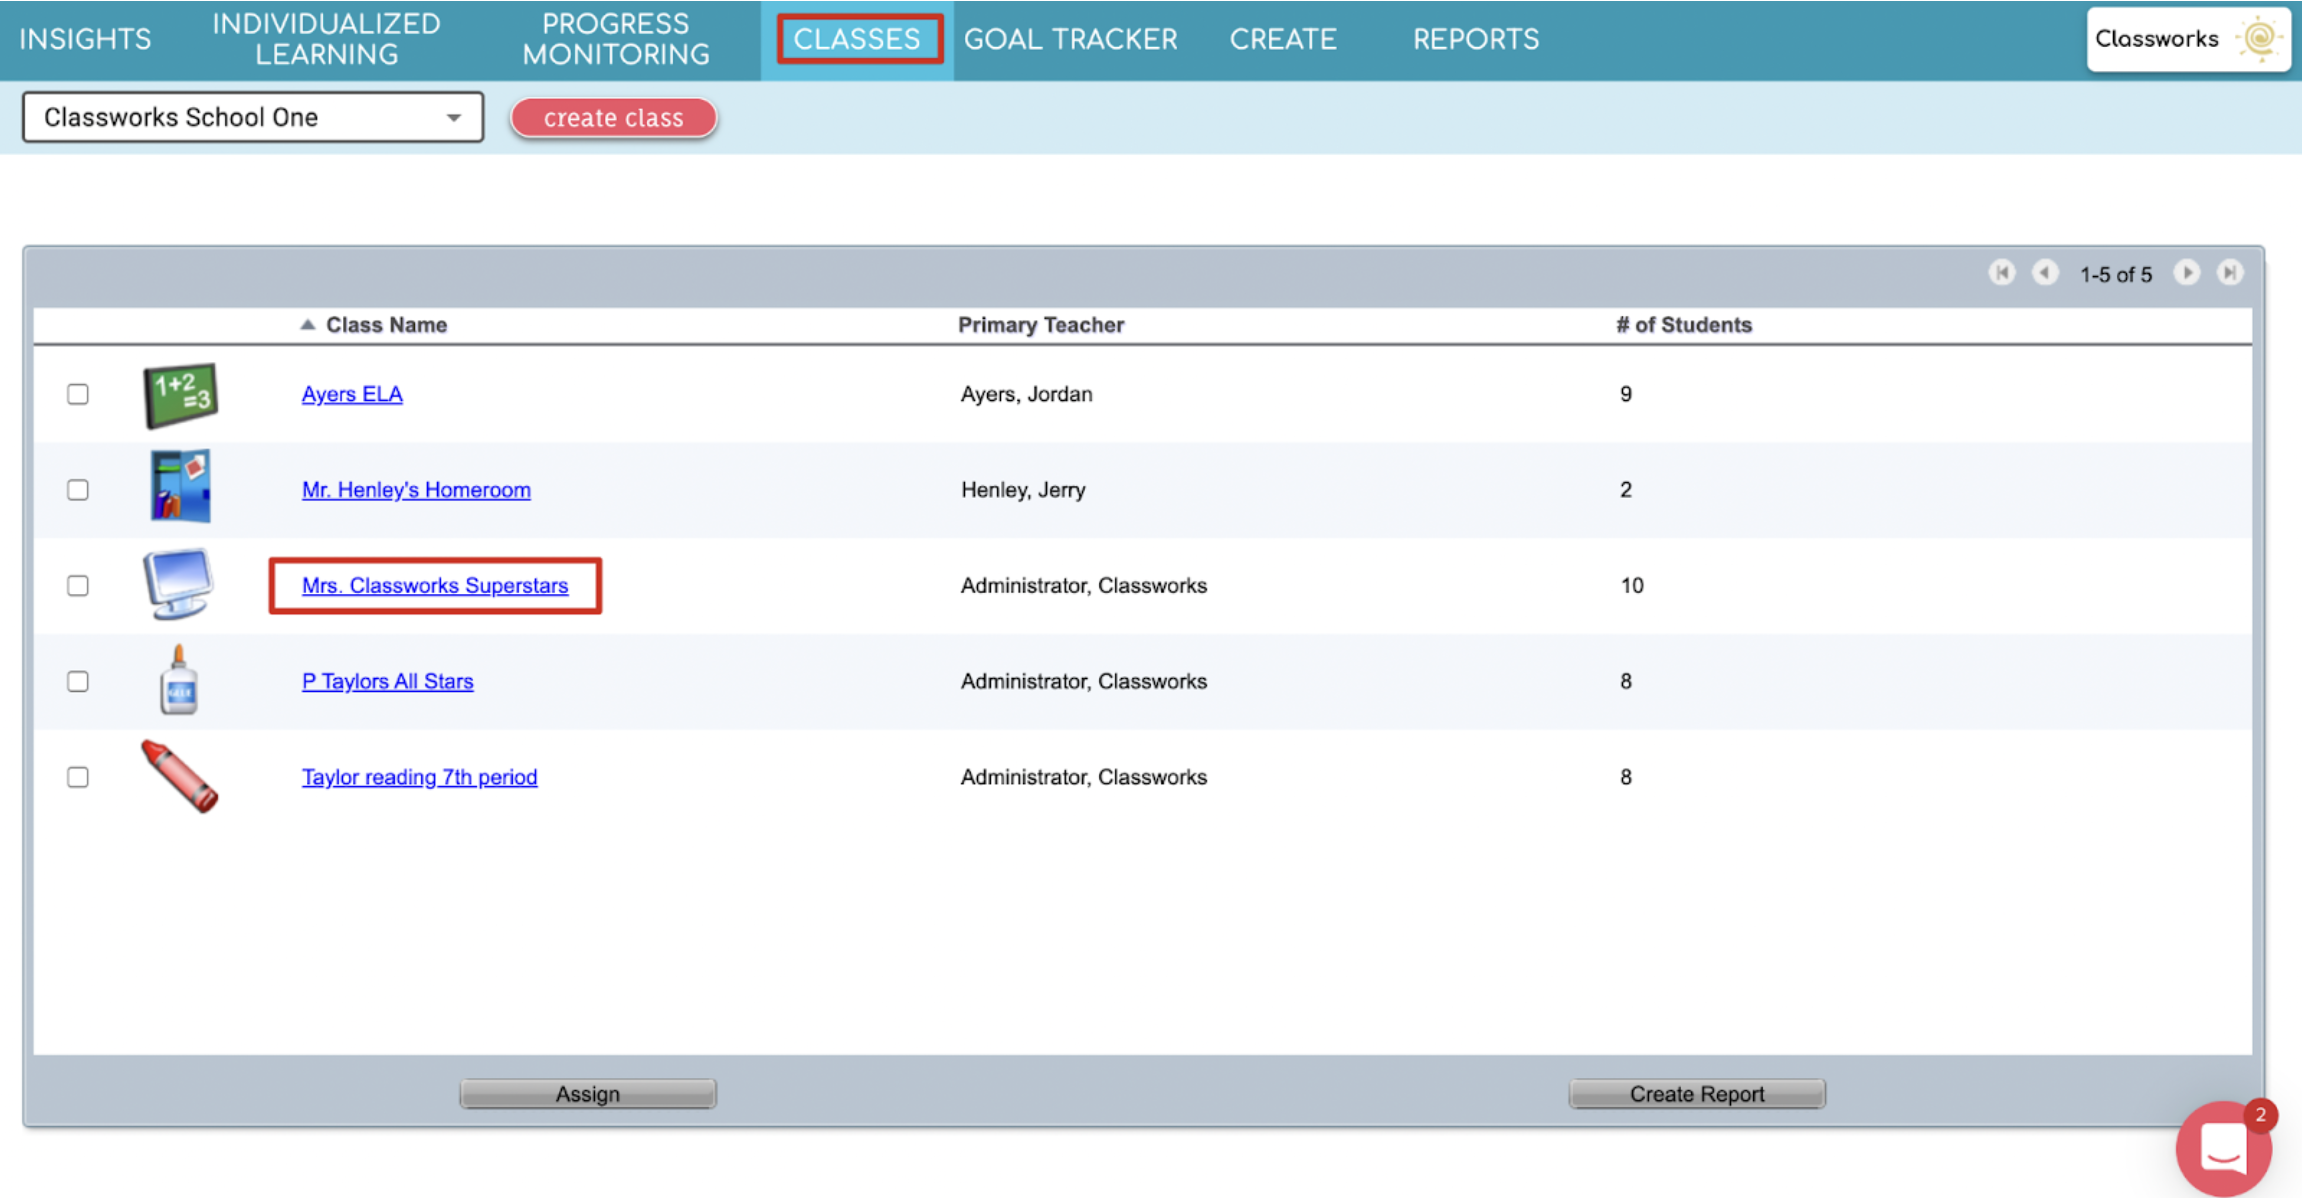Screen dimensions: 2302x1198
Task: Check the Ayers ELA class checkbox
Action: pyautogui.click(x=78, y=394)
